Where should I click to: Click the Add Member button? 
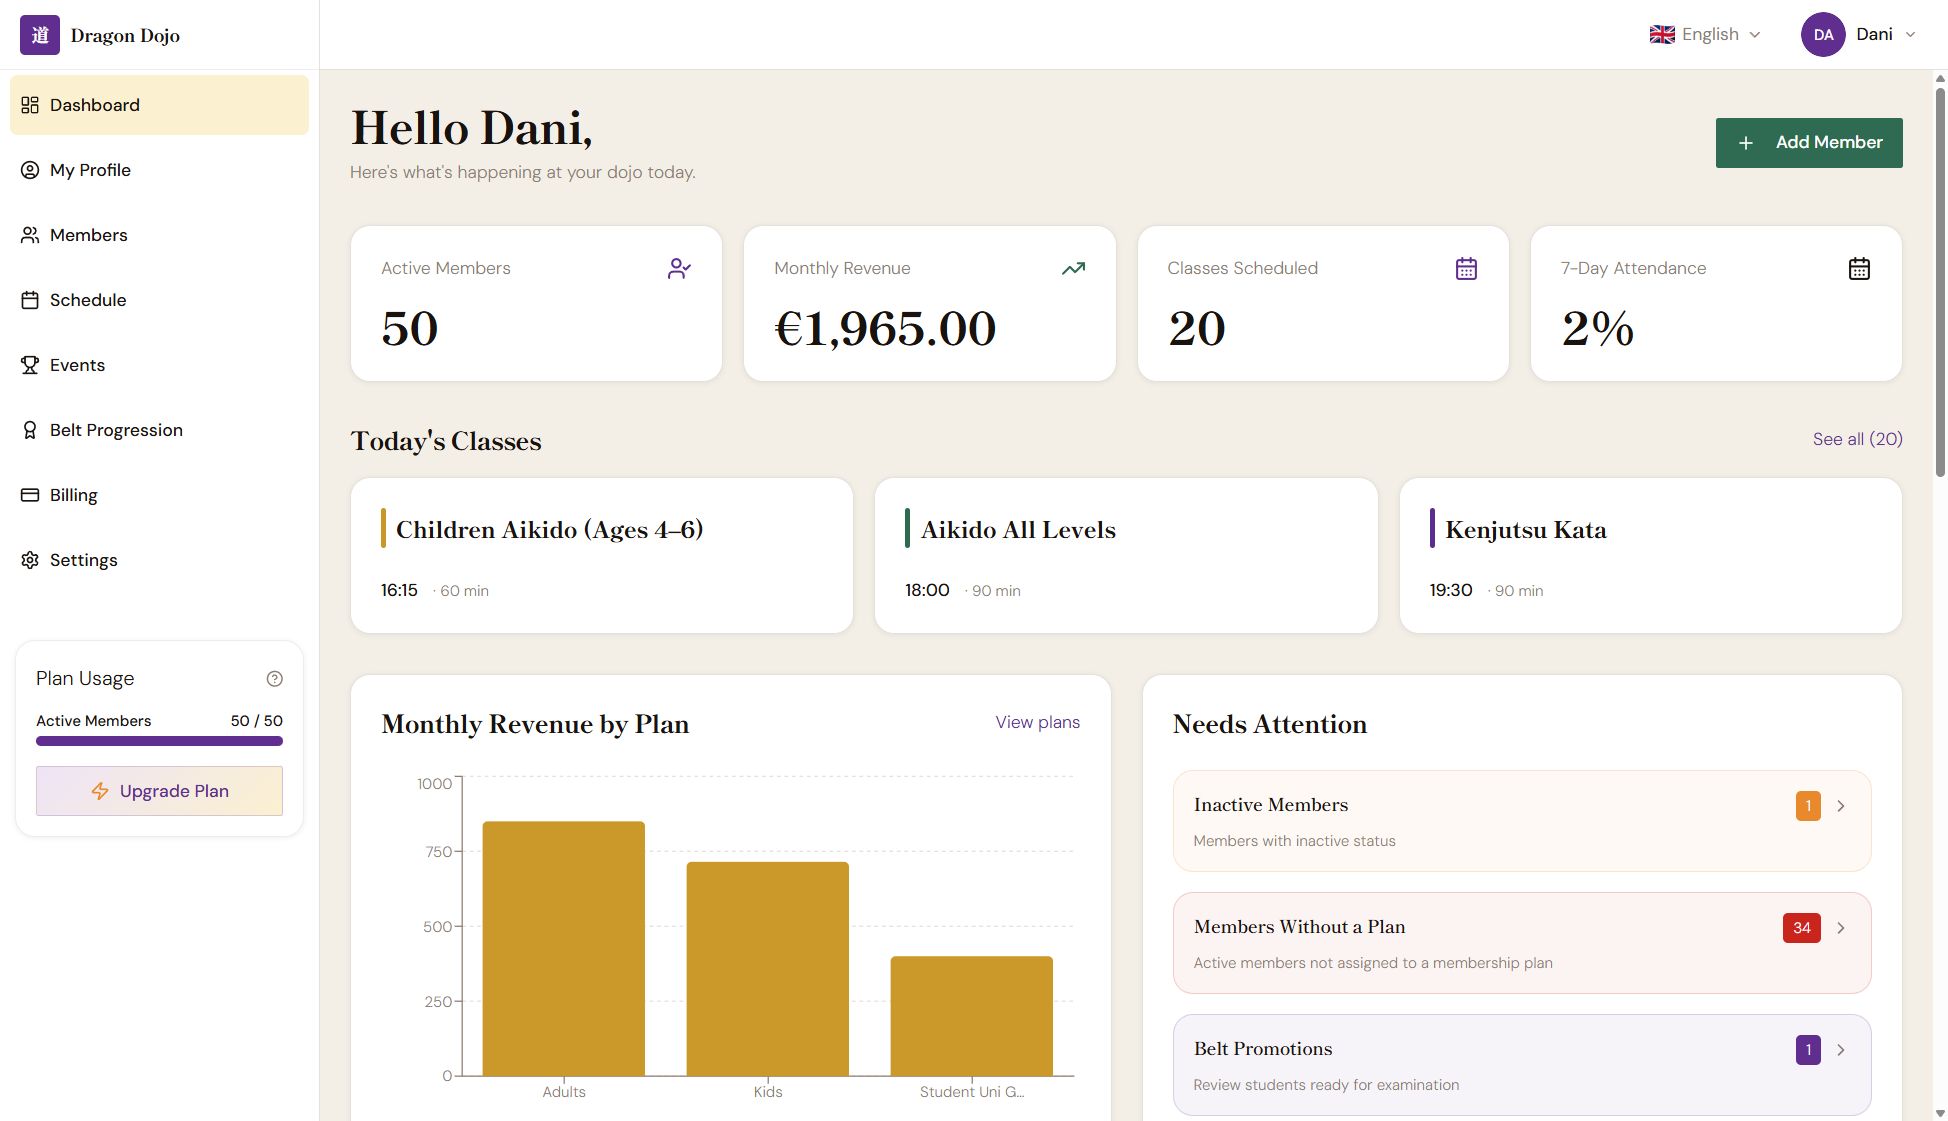(1809, 142)
